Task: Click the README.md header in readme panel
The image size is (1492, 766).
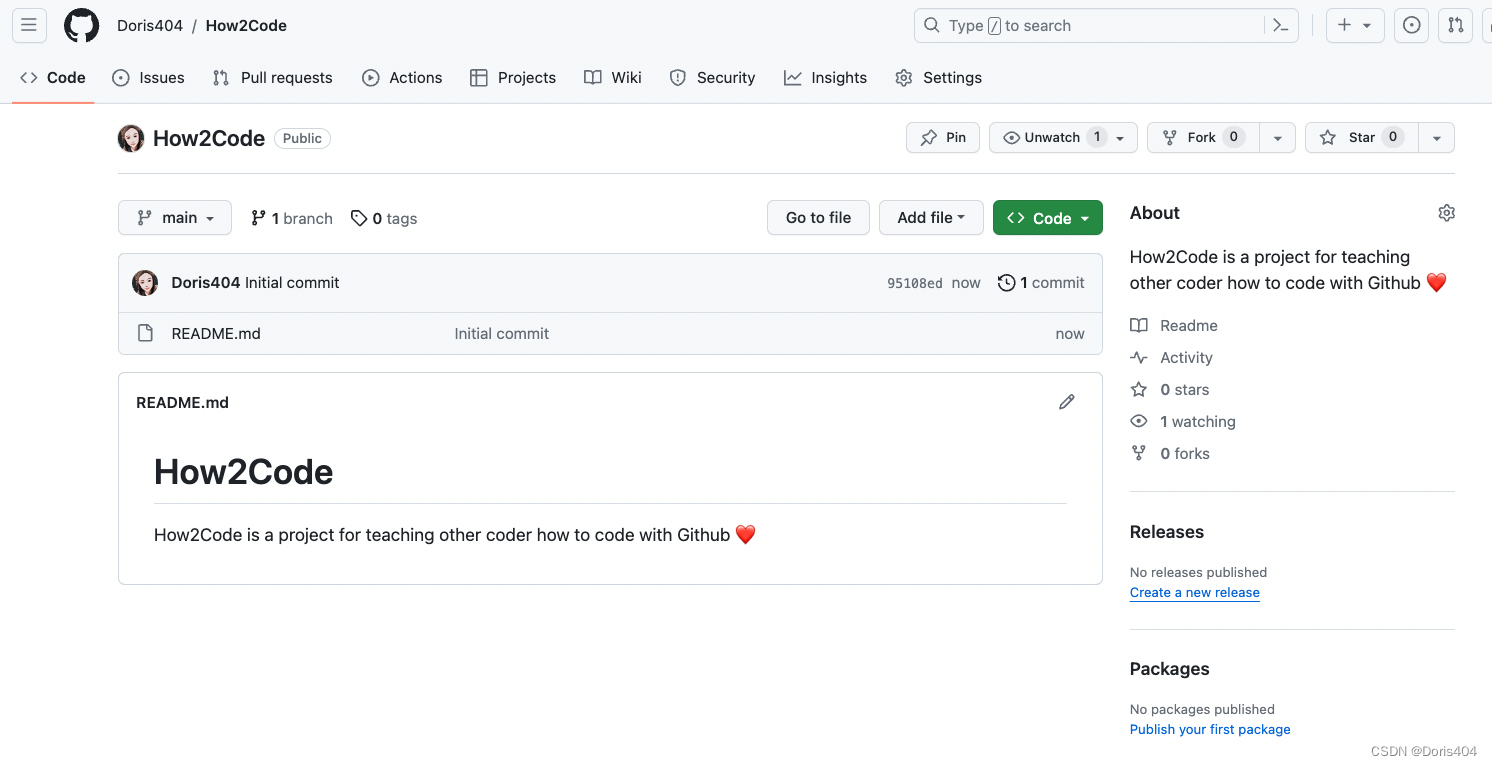Action: pos(182,403)
